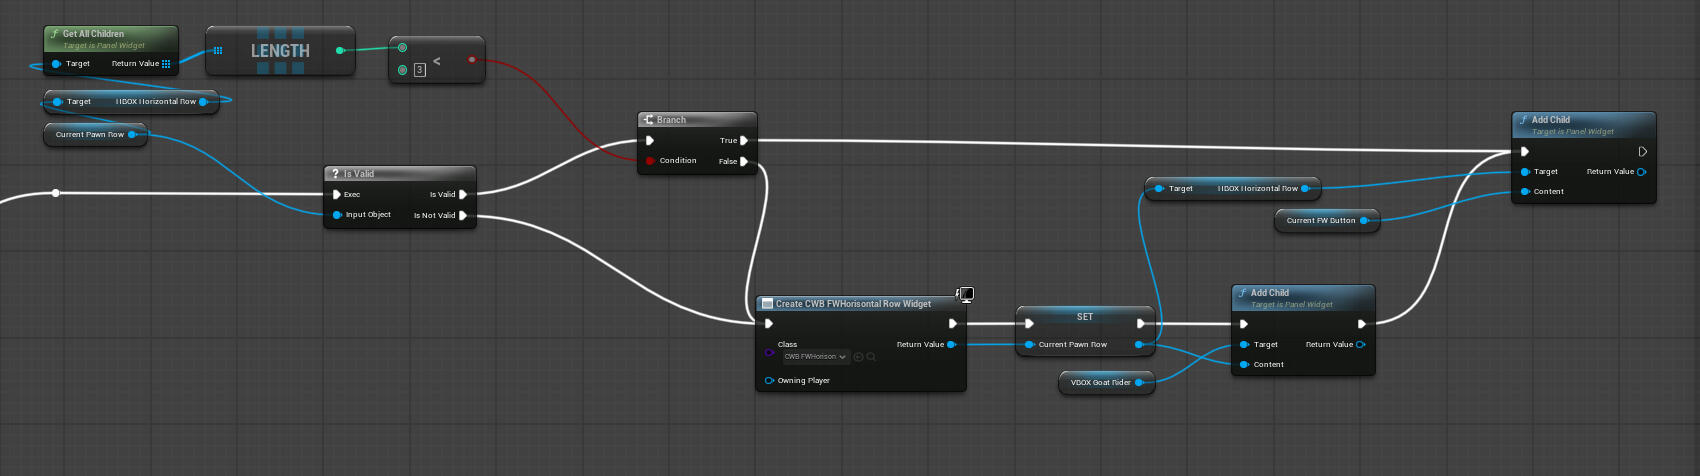Click the Branch node's False output pin
1700x476 pixels.
tap(744, 161)
